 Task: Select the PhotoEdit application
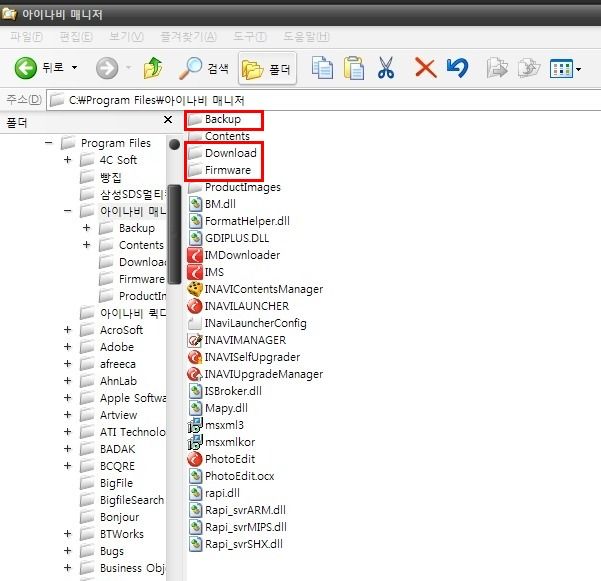point(222,459)
